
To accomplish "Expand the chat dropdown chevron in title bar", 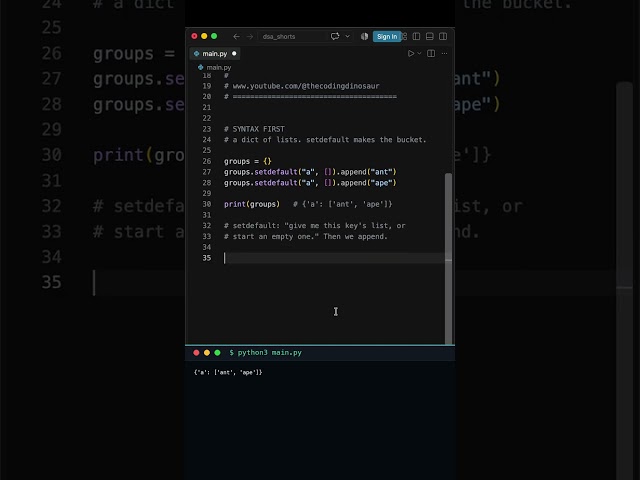I will [x=347, y=36].
